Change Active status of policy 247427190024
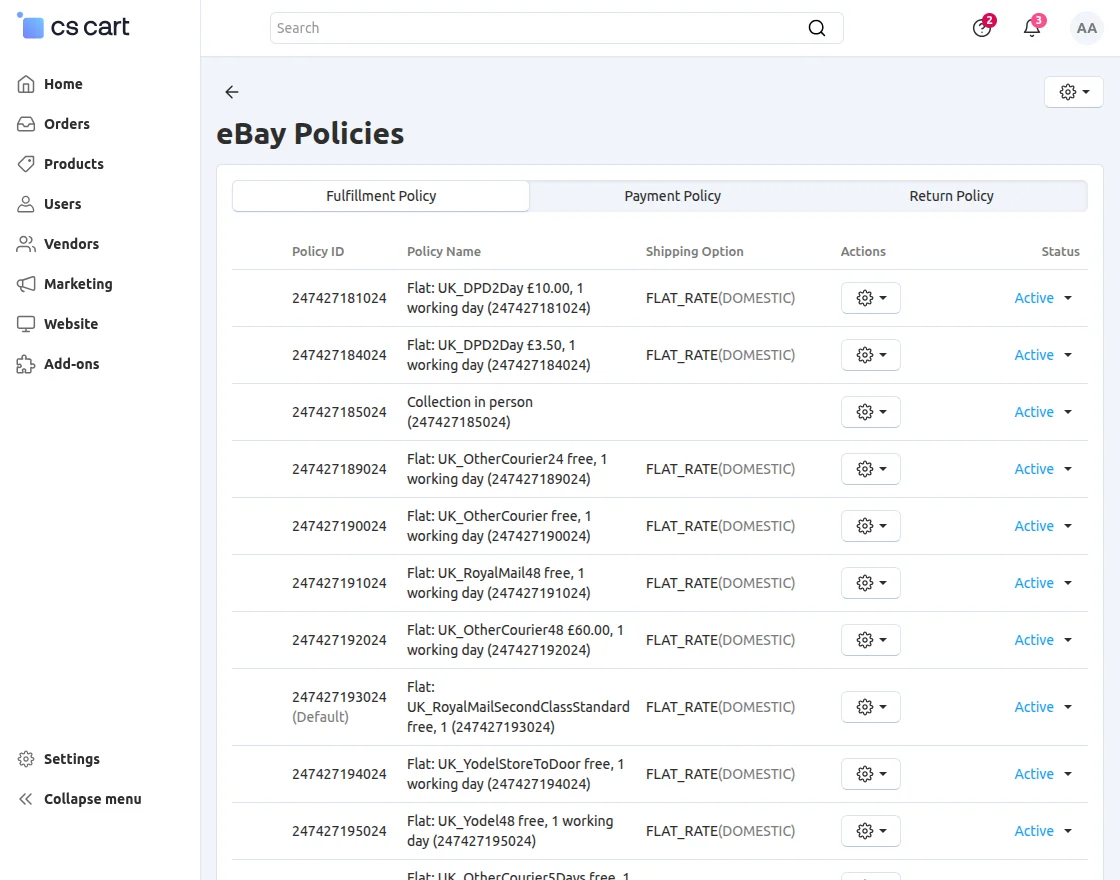The image size is (1120, 880). coord(1043,526)
